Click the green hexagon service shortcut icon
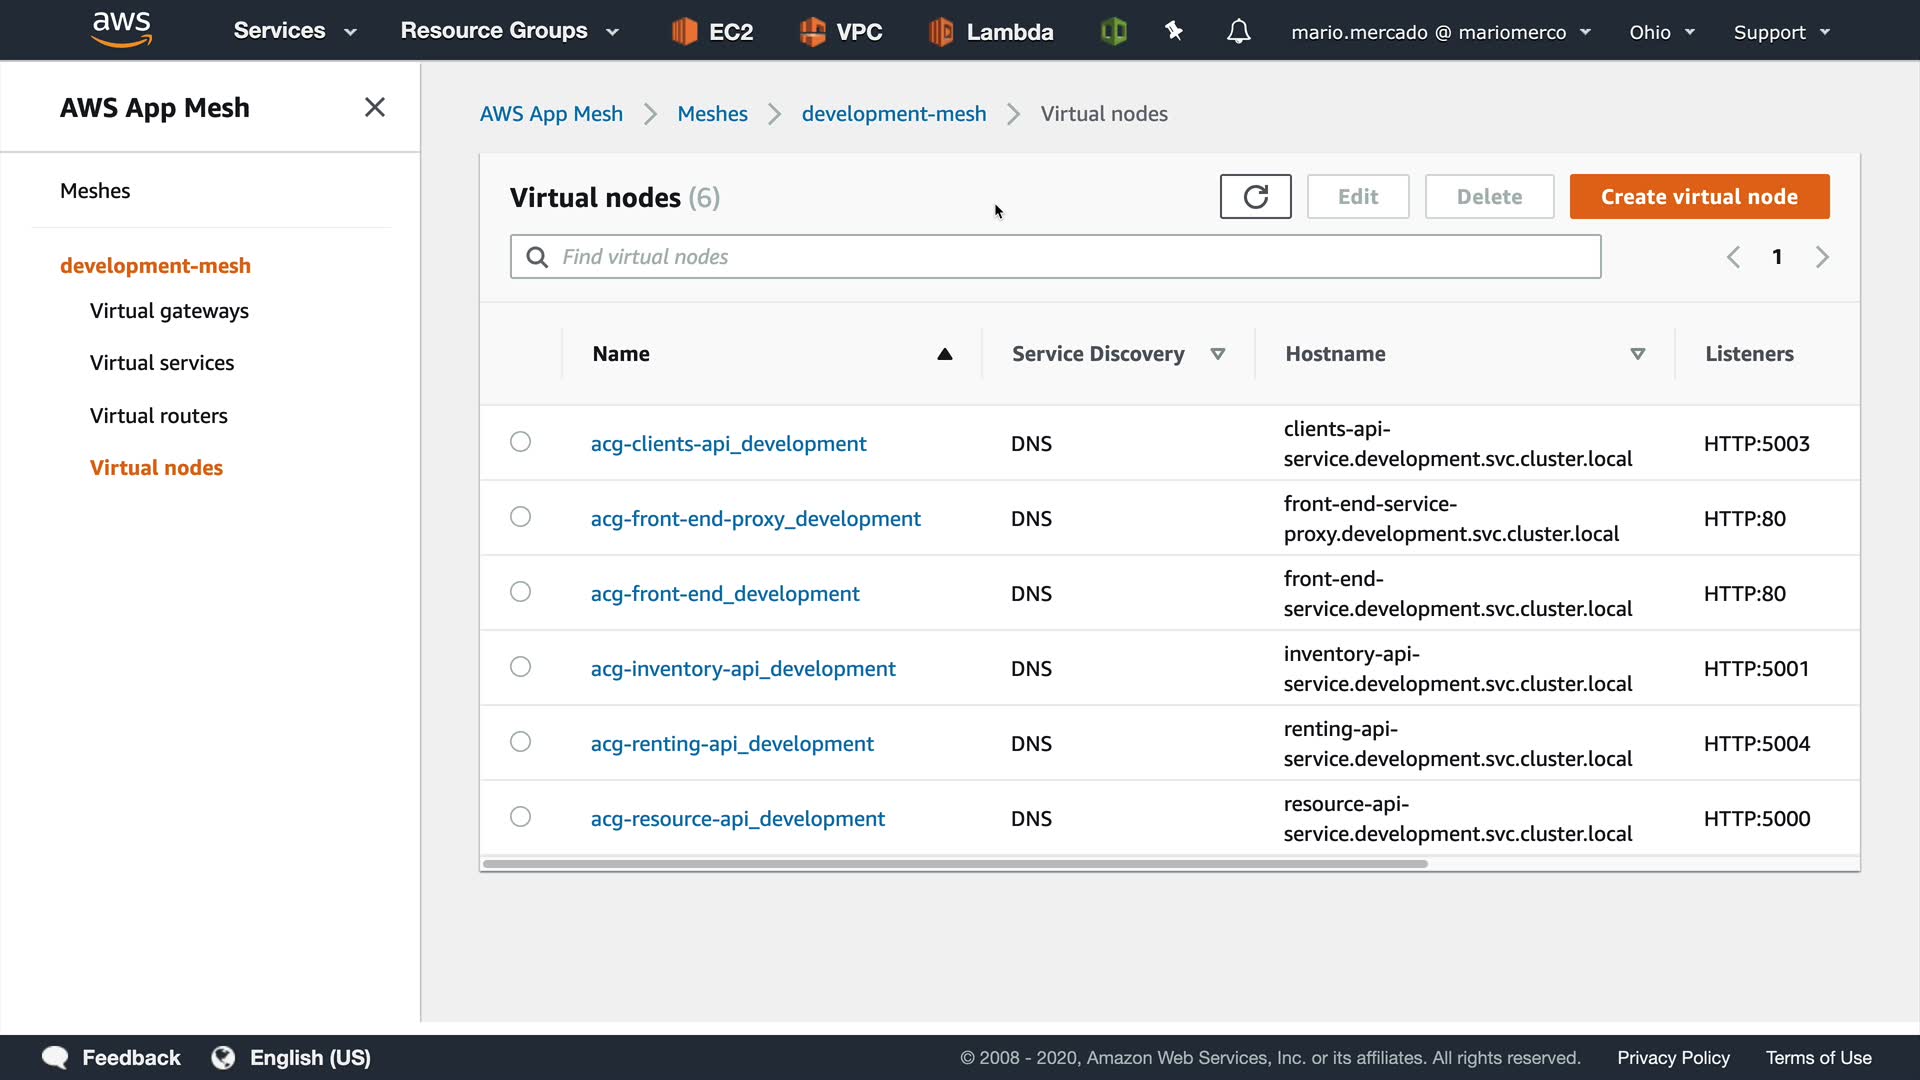 pos(1113,32)
